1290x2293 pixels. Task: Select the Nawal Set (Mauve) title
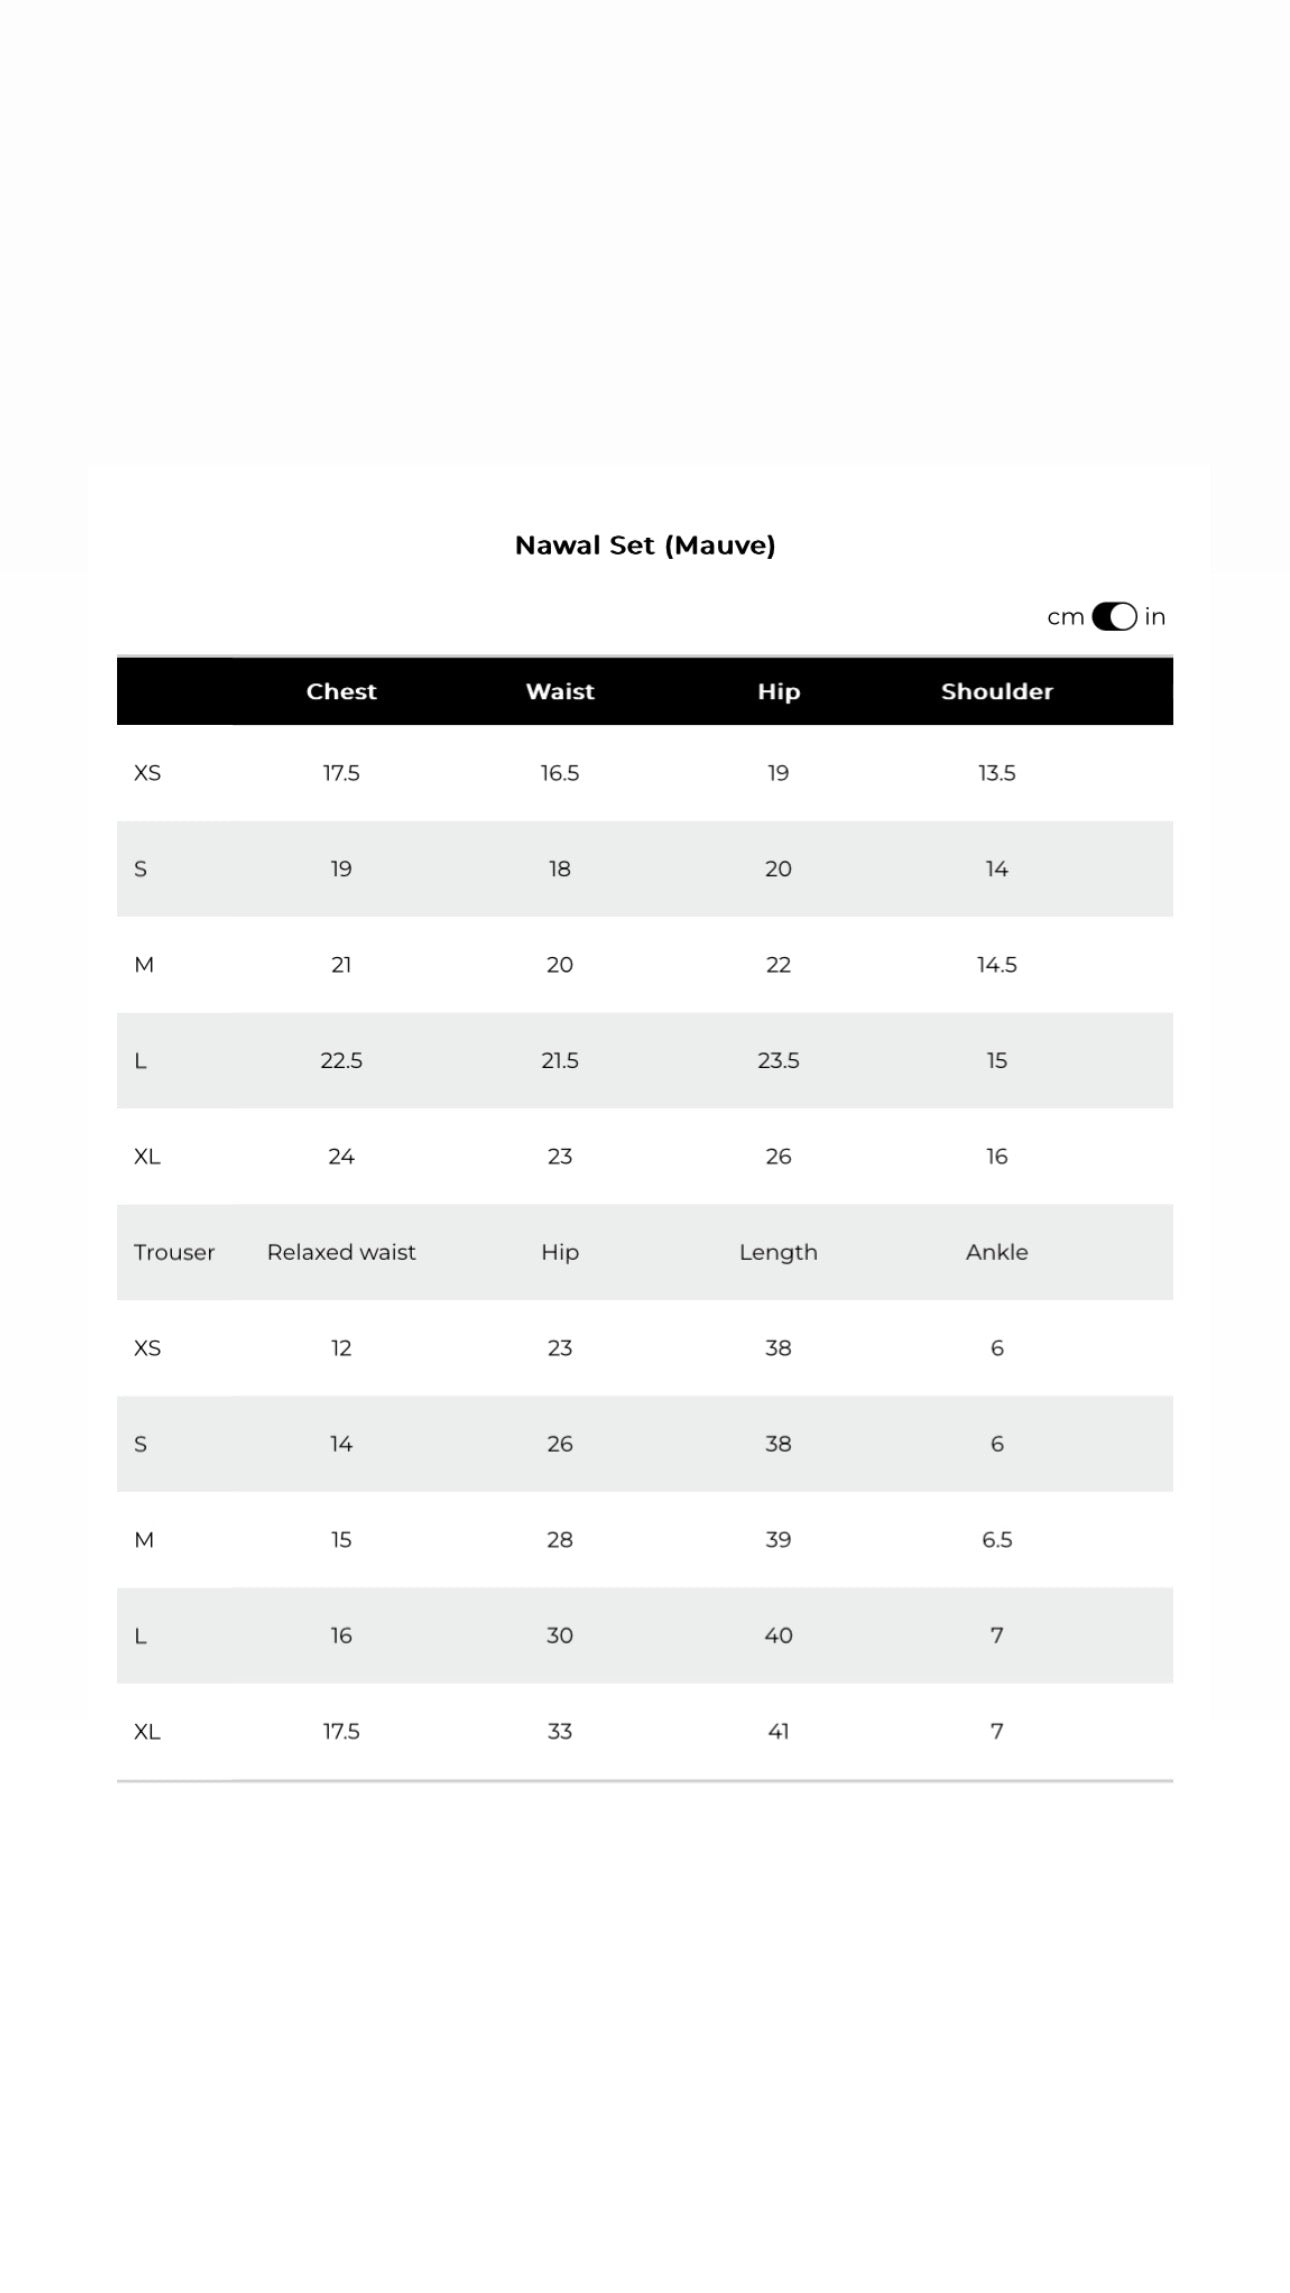(645, 545)
